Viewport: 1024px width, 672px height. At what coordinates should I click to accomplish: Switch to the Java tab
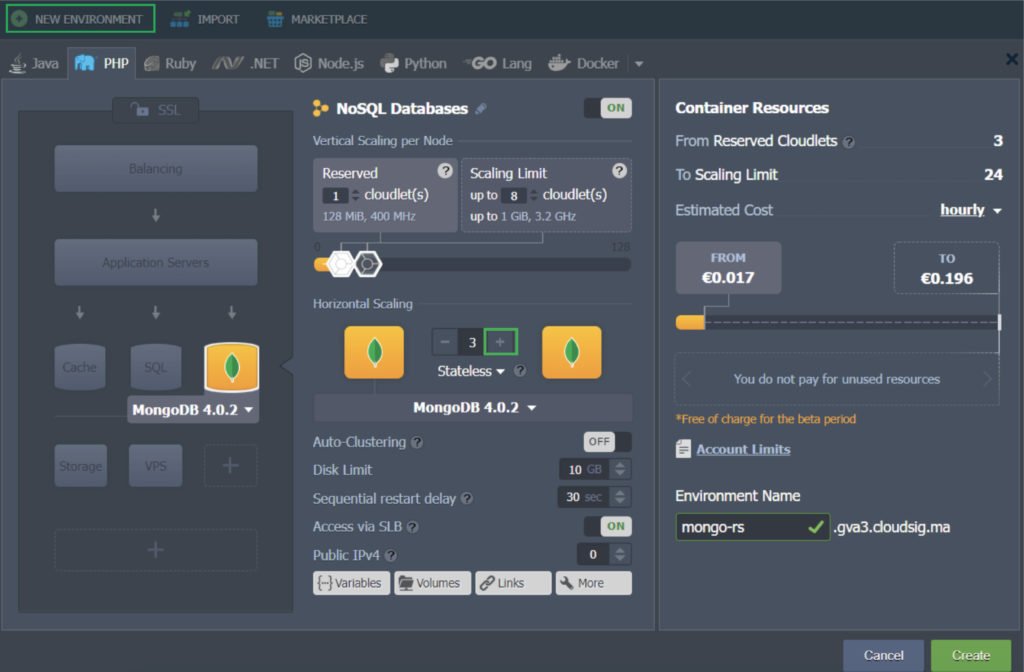[35, 63]
